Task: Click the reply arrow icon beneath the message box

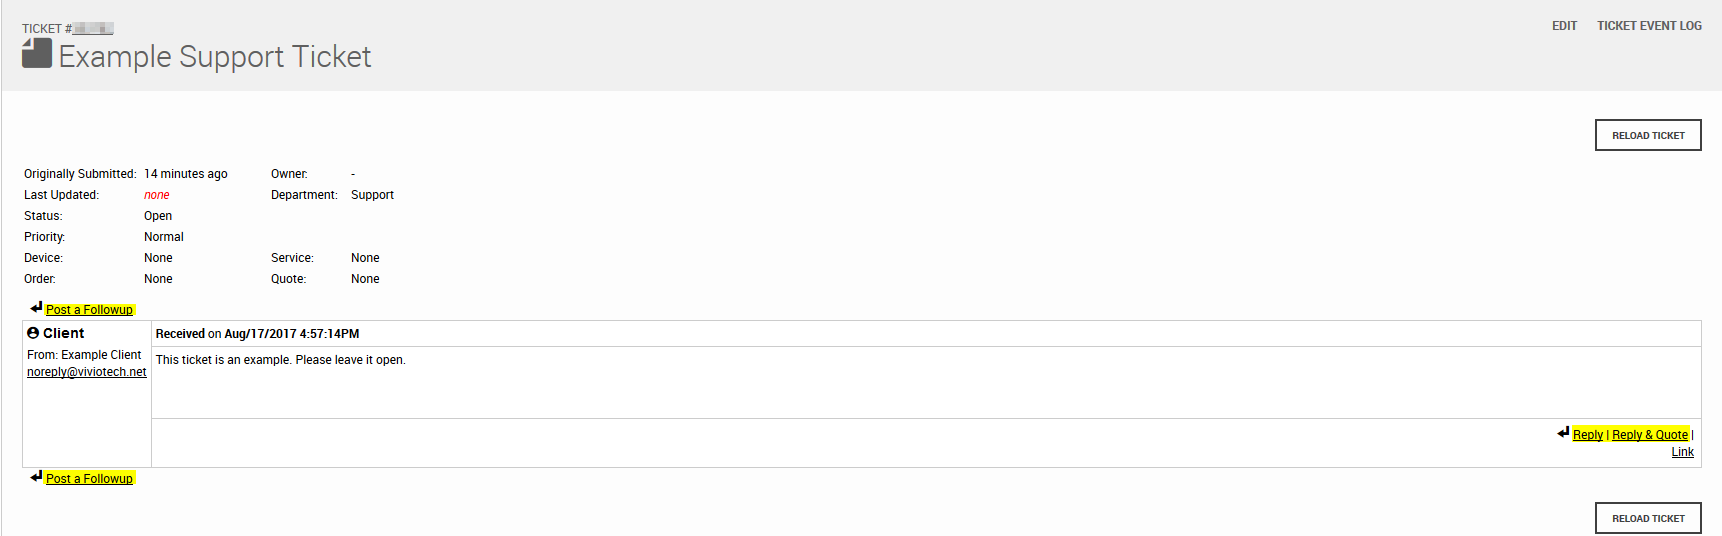Action: (x=36, y=477)
